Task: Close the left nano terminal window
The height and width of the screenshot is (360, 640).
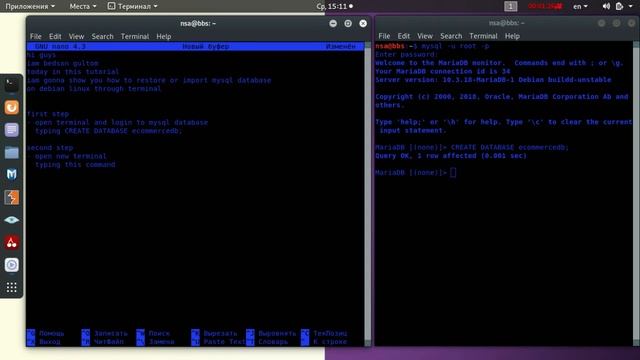Action: coord(363,24)
